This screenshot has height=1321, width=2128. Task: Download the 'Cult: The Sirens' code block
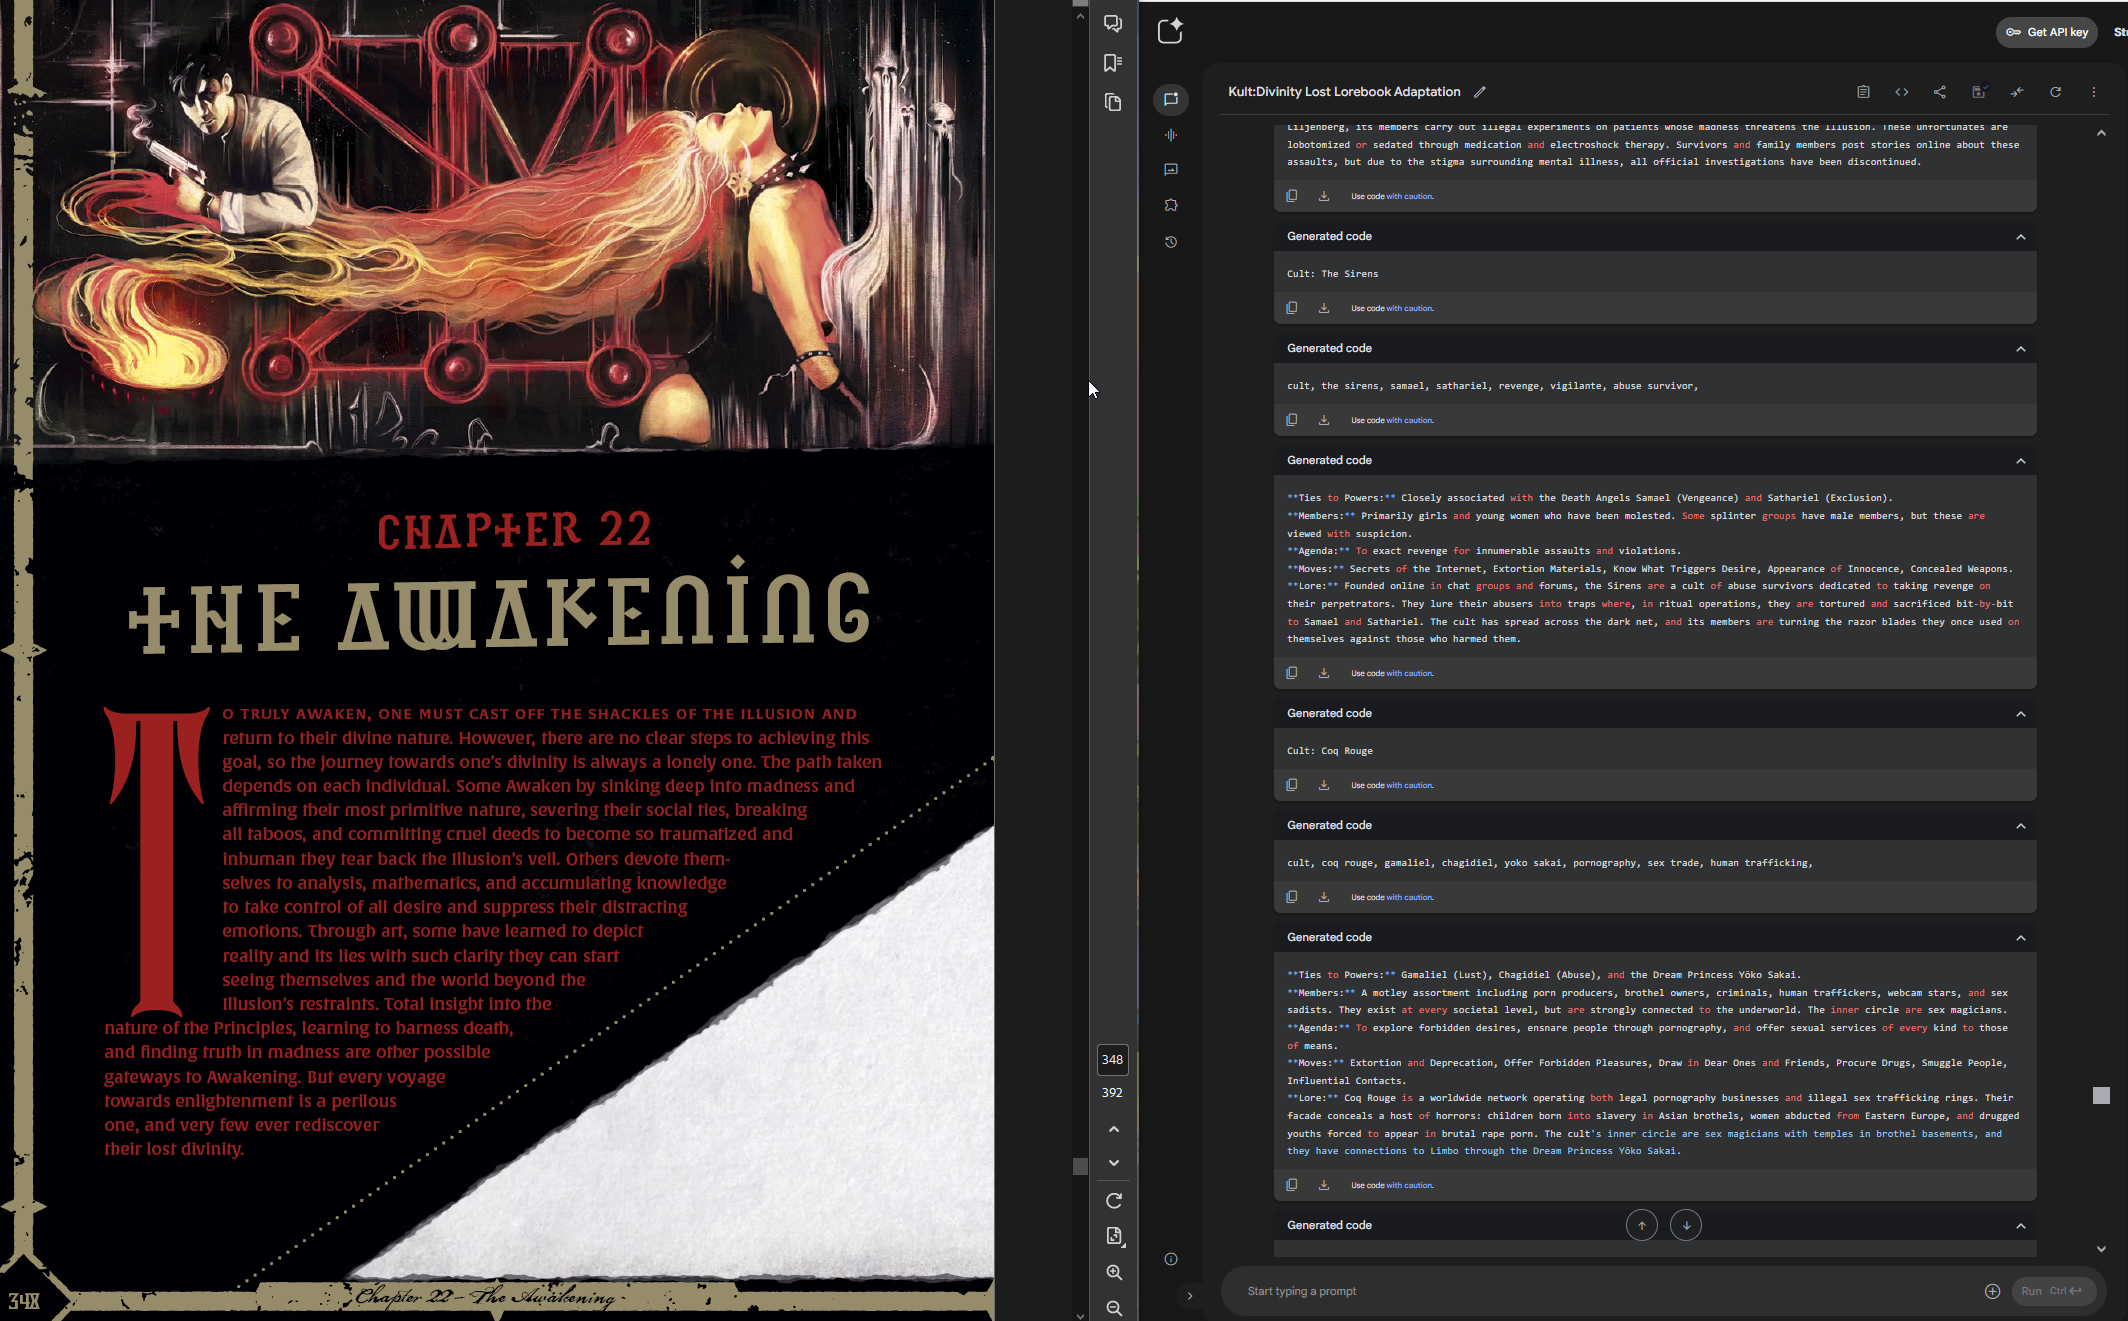click(x=1324, y=308)
